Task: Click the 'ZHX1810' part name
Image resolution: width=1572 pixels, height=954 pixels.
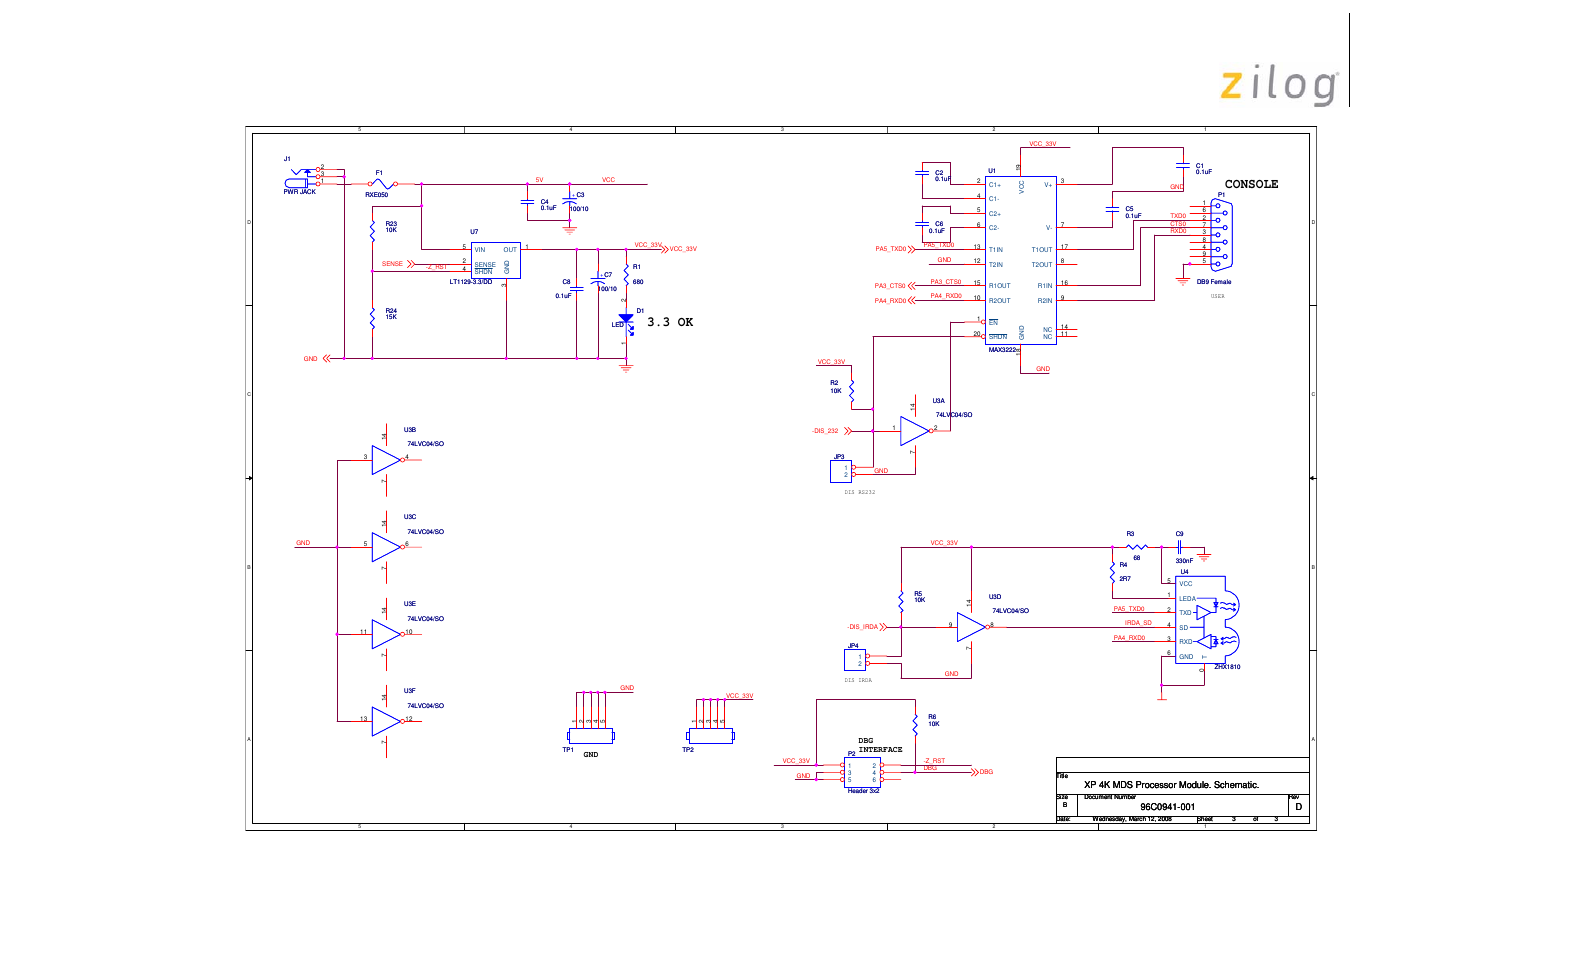Action: pyautogui.click(x=1227, y=667)
